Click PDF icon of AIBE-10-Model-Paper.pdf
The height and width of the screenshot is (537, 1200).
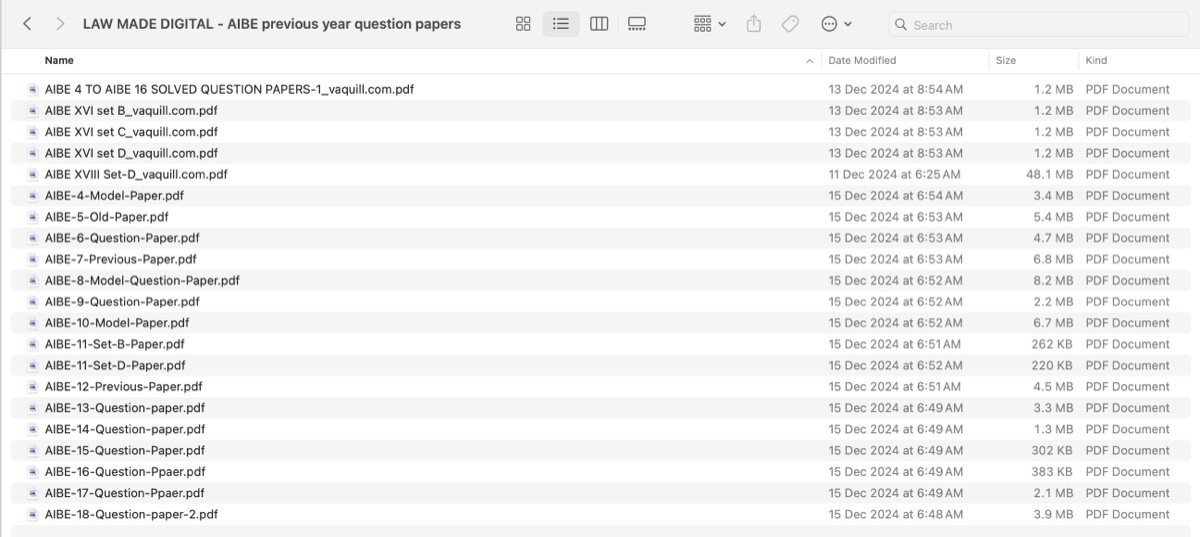tap(33, 323)
